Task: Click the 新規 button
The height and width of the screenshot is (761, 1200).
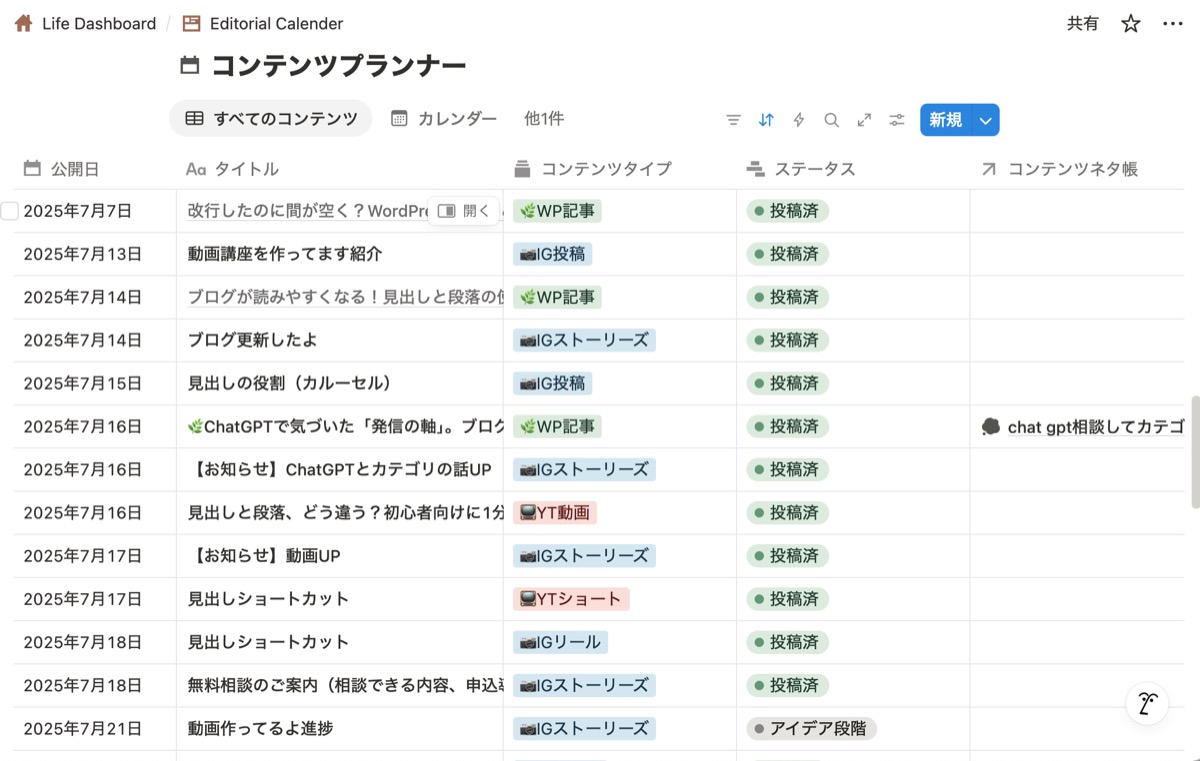Action: pos(945,120)
